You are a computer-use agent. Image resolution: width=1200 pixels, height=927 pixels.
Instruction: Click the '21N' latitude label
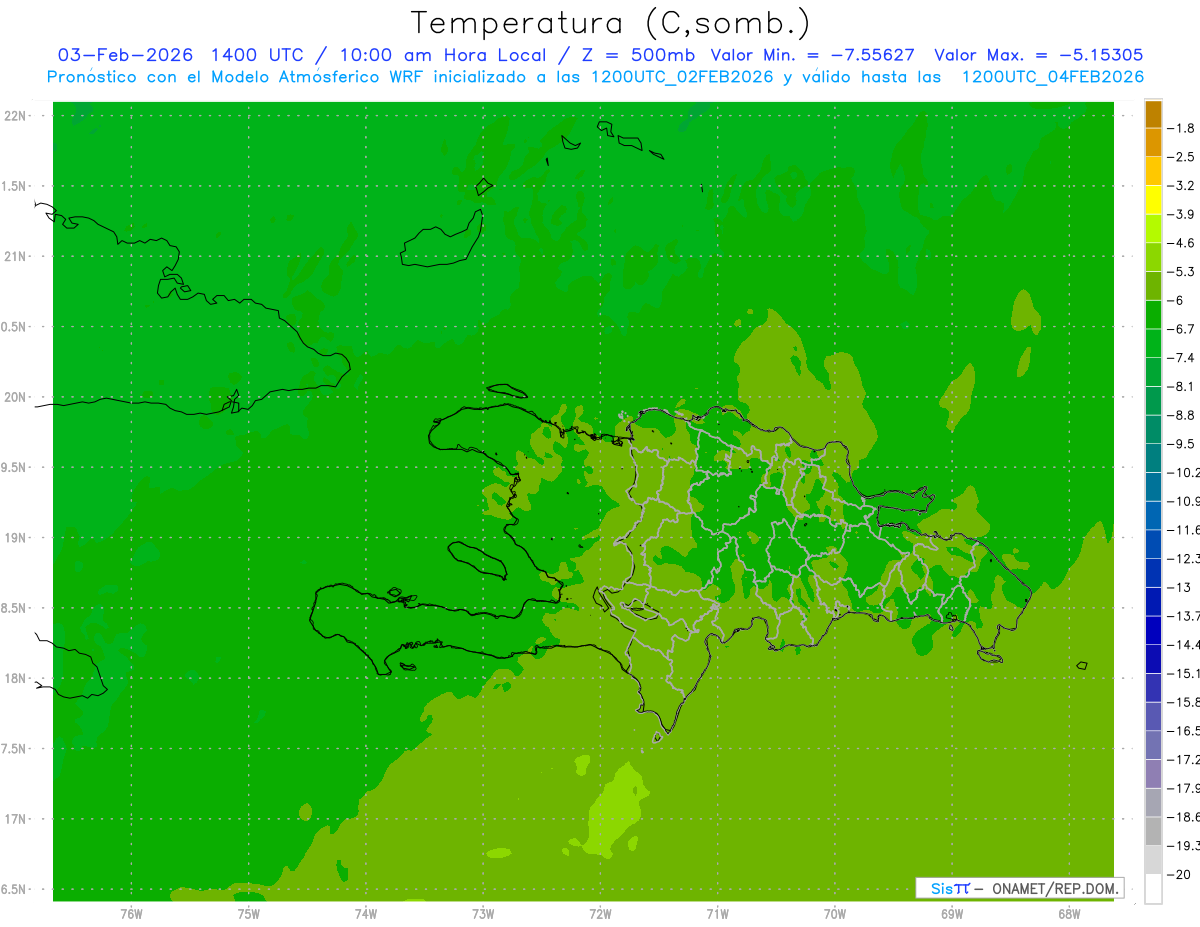click(17, 256)
